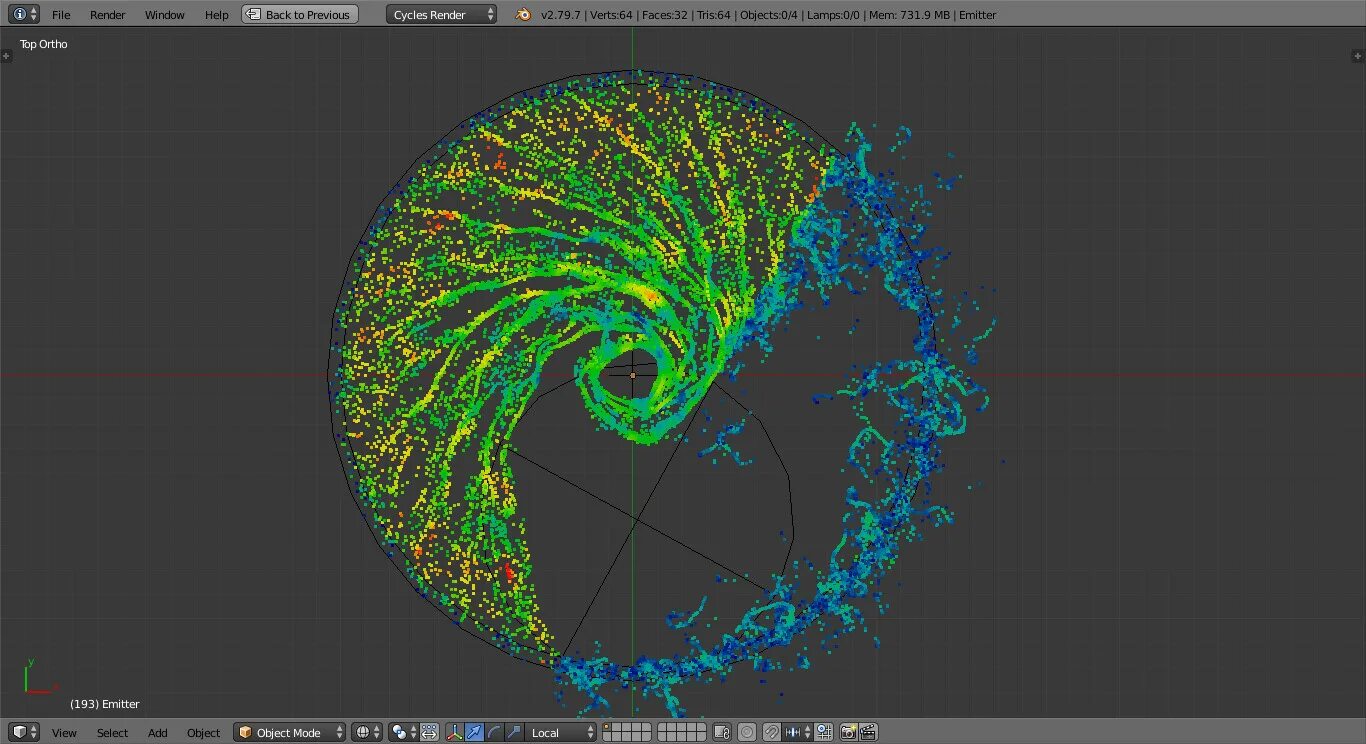Click the Mem: 731.9 MB statistic
1366x744 pixels.
[x=913, y=15]
